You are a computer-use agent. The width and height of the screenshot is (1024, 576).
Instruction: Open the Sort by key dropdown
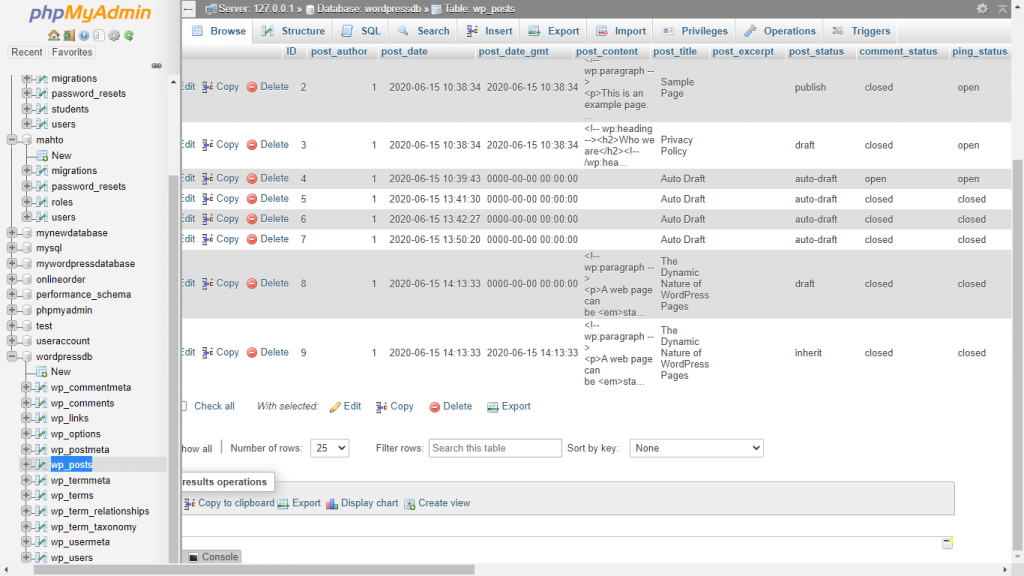[696, 448]
